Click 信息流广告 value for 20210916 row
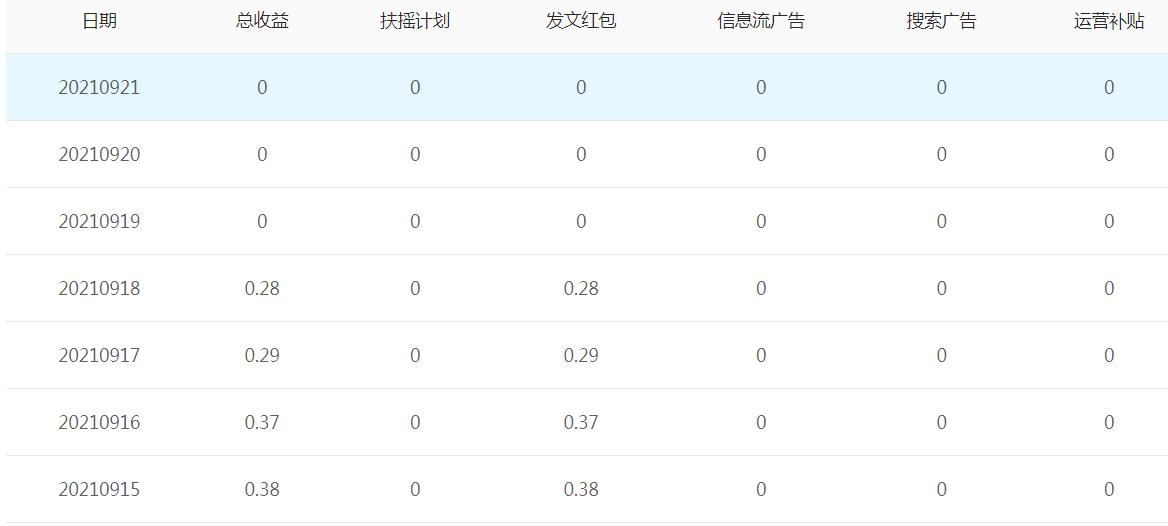 point(761,423)
